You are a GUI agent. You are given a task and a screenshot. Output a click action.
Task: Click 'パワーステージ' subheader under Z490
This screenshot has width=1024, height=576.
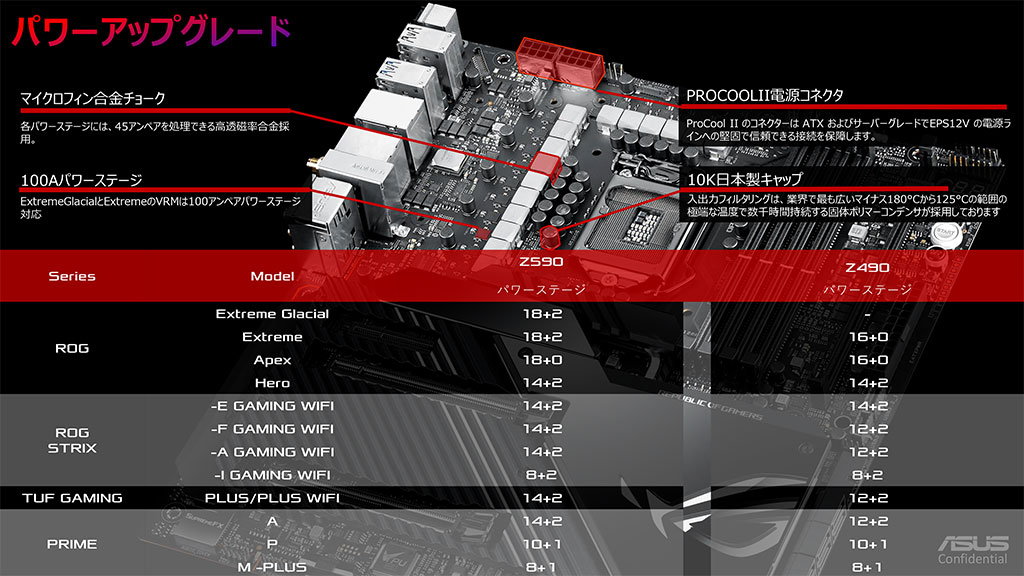(867, 289)
